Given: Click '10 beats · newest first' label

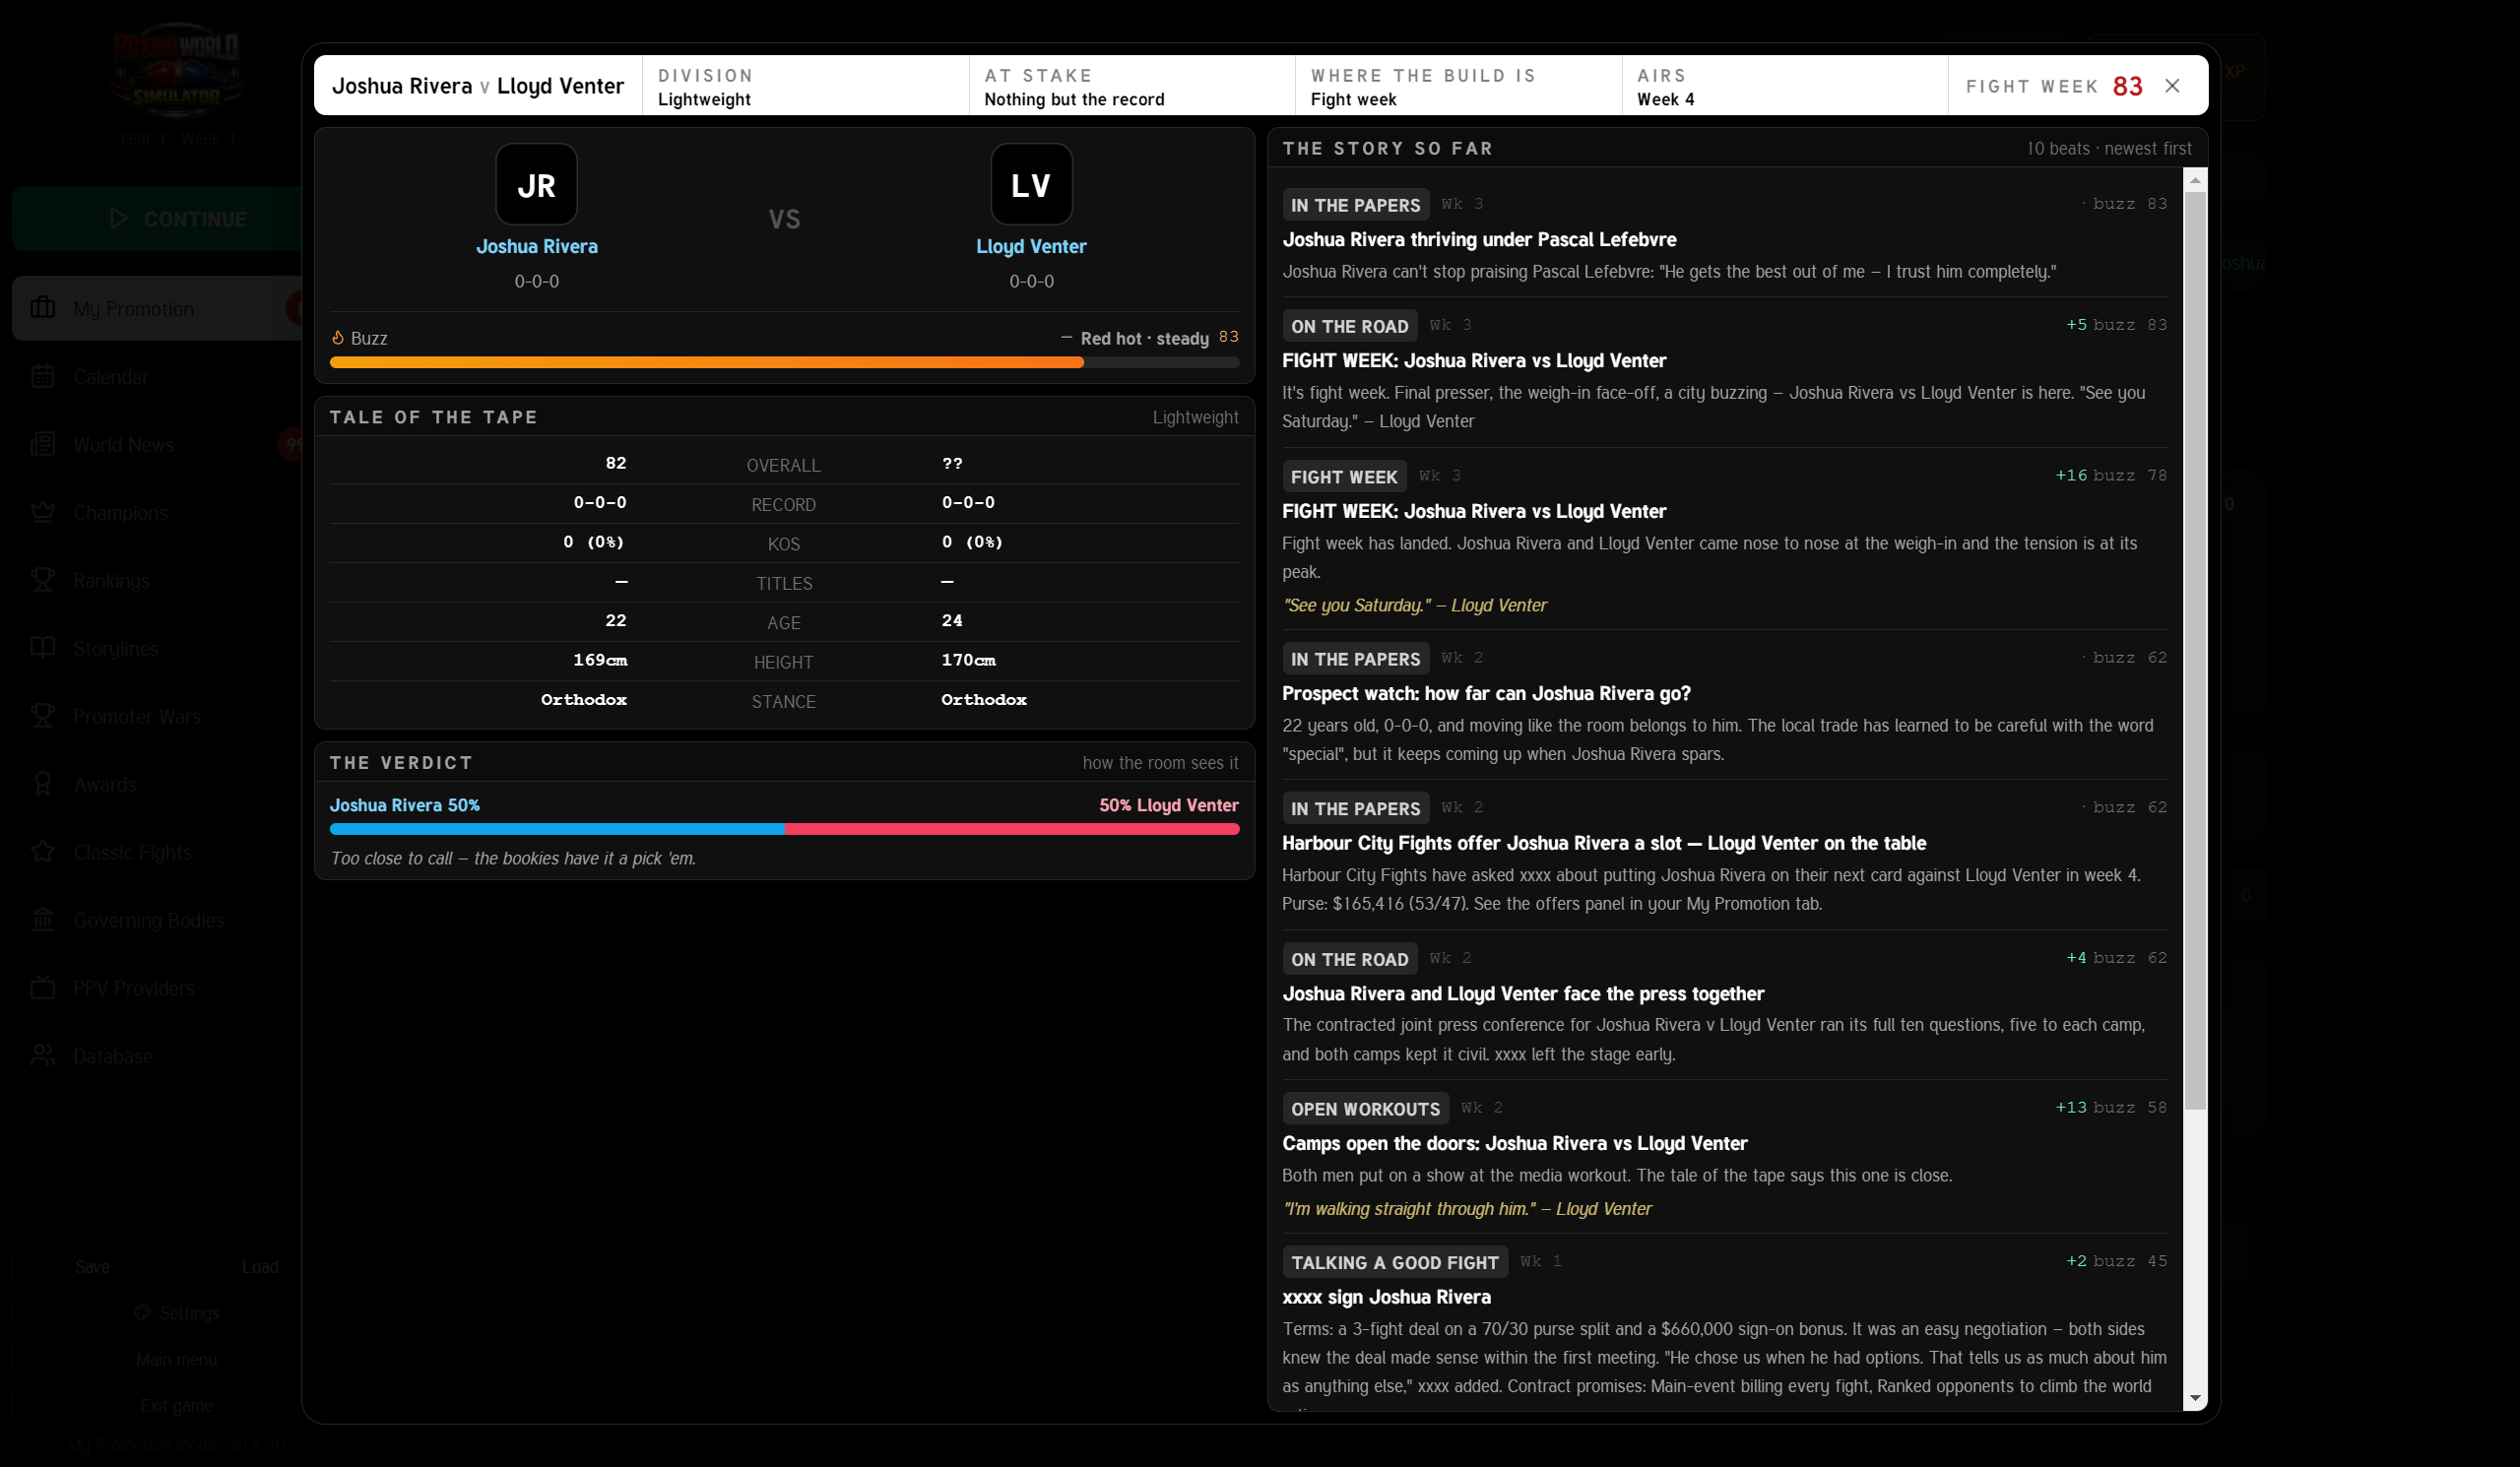Looking at the screenshot, I should point(2109,148).
